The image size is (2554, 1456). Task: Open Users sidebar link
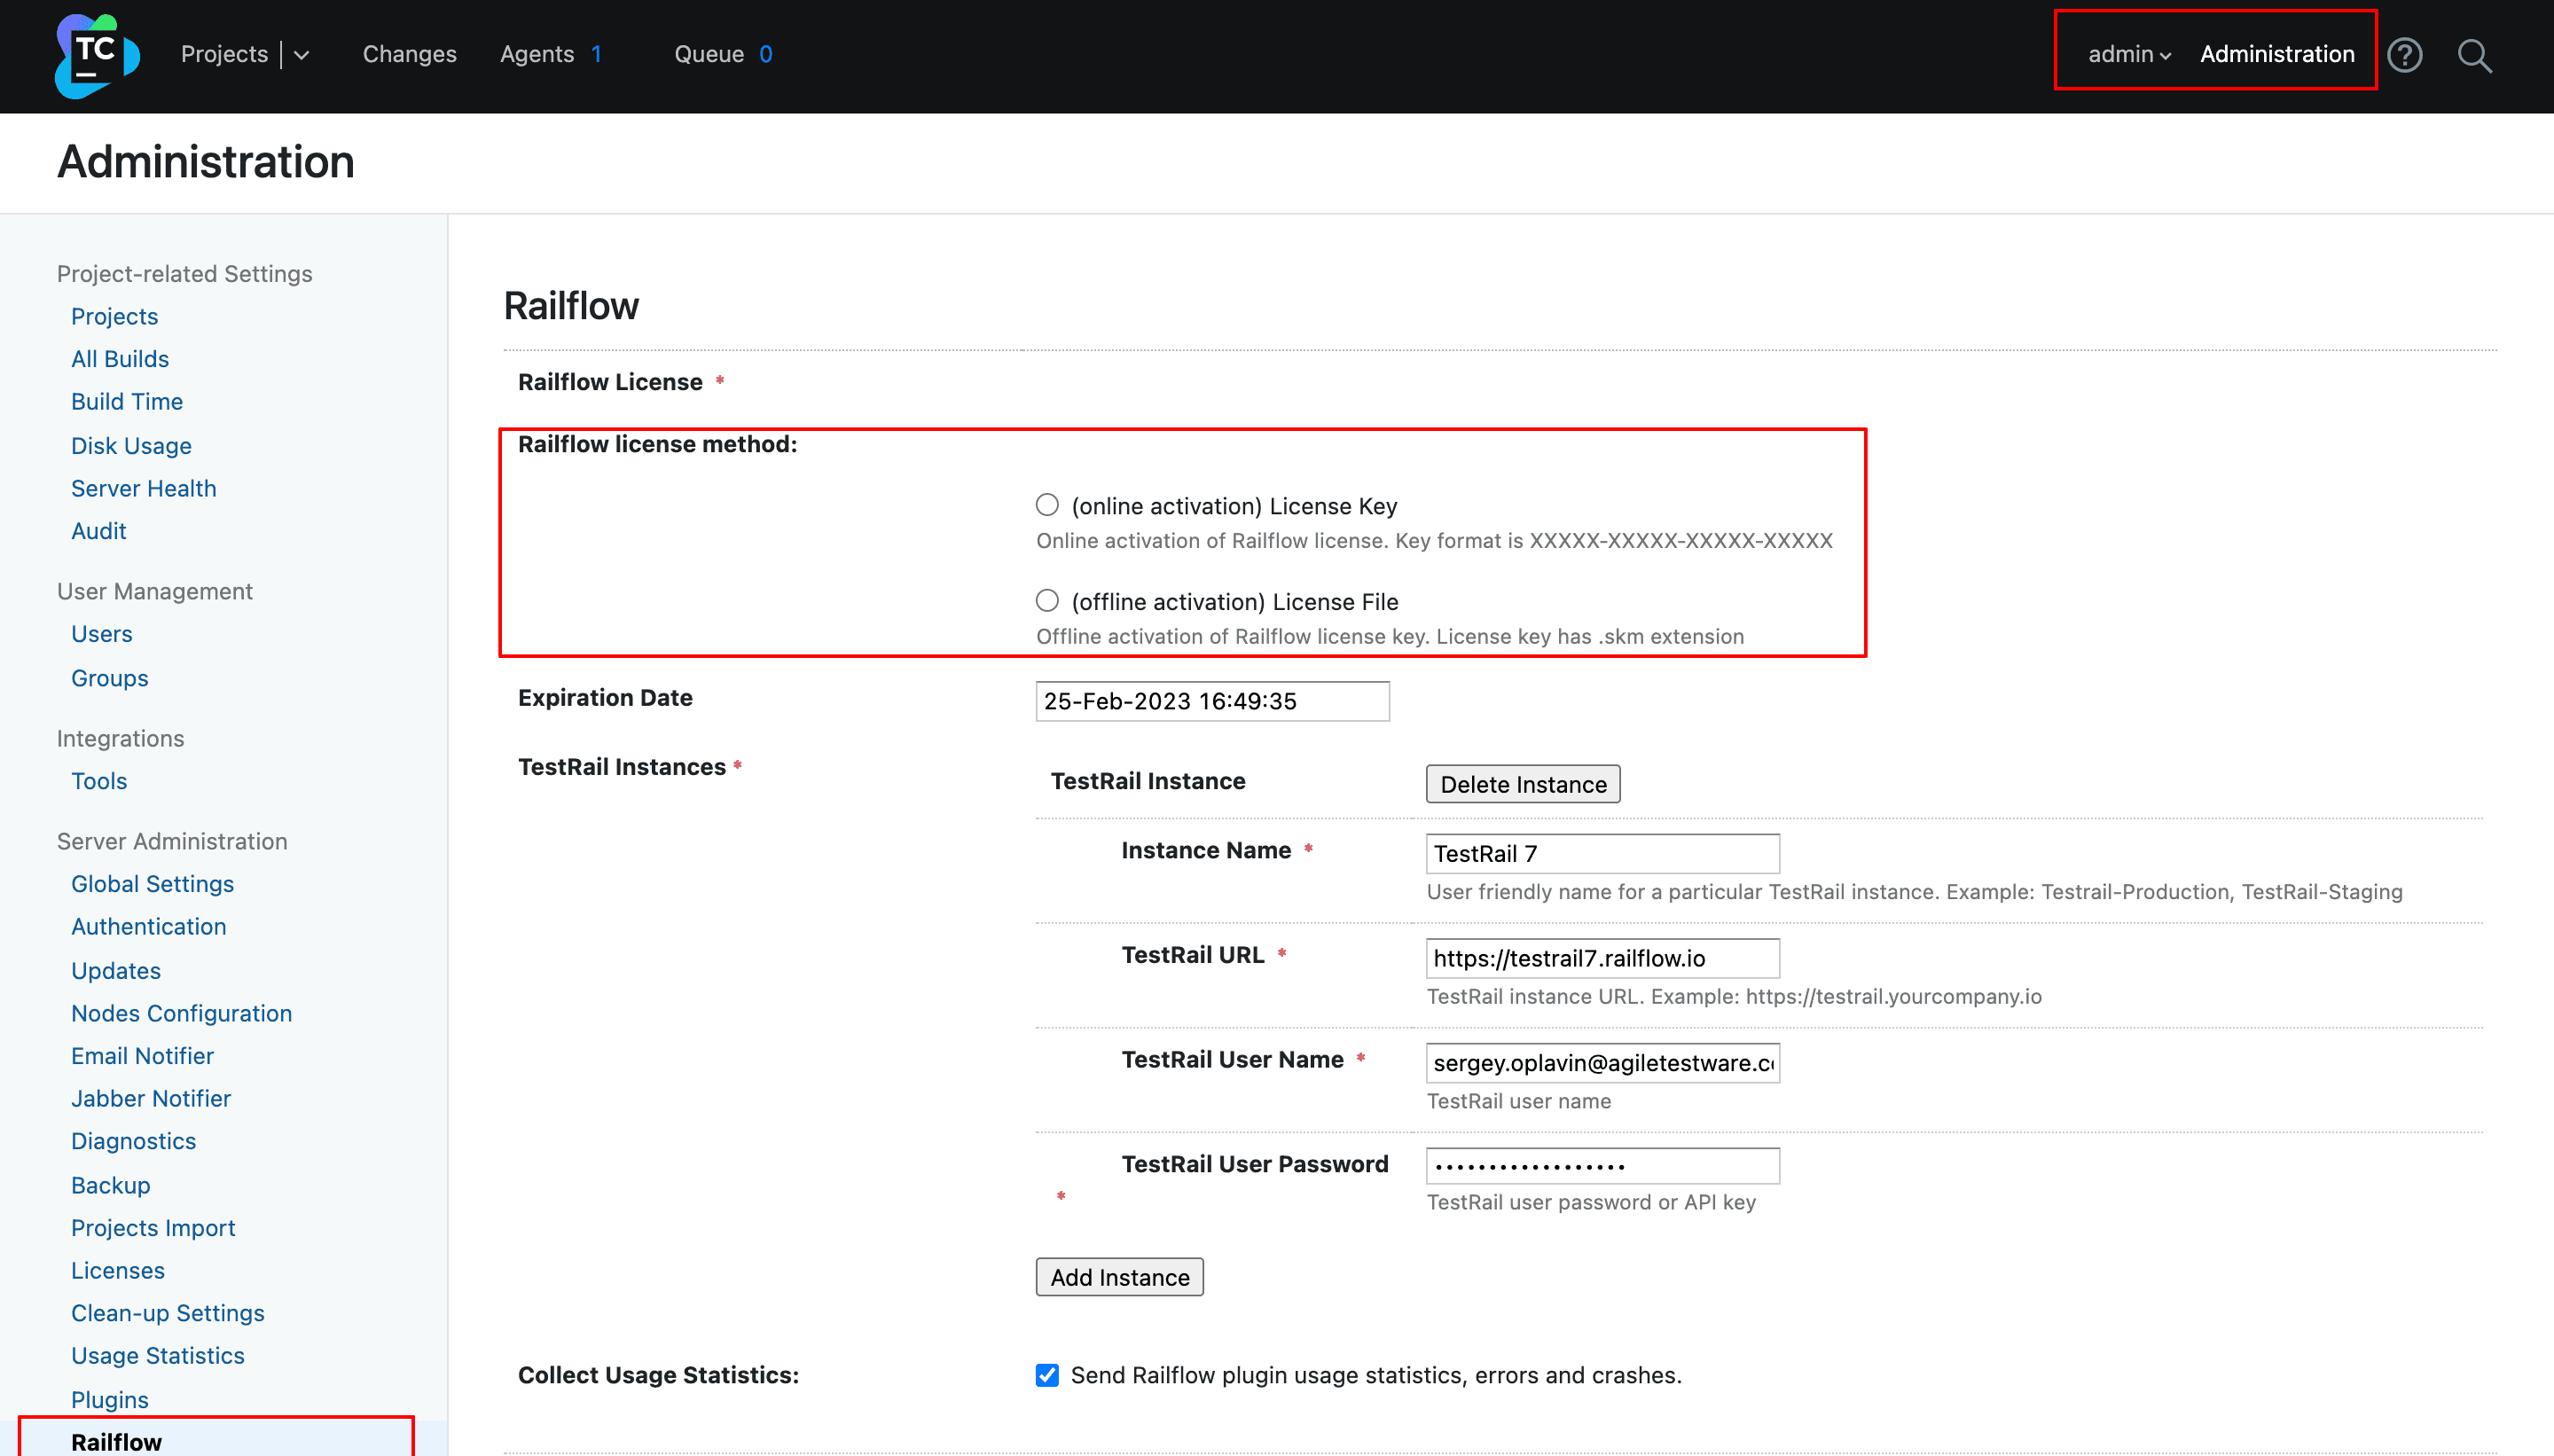tap(101, 634)
